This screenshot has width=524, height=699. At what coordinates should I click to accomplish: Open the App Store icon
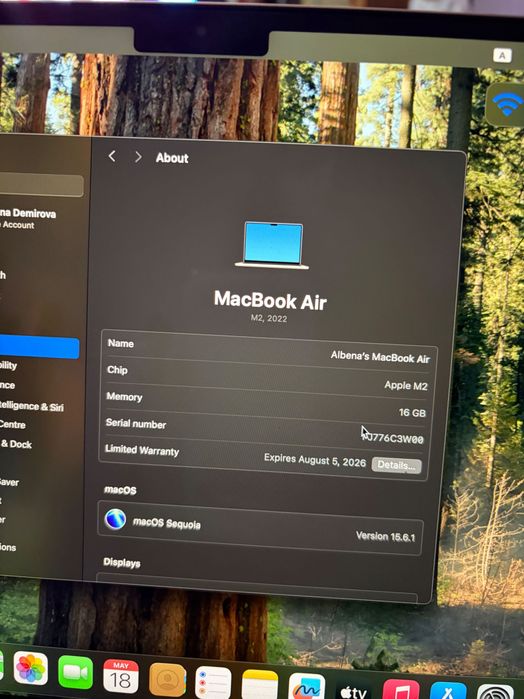[448, 691]
